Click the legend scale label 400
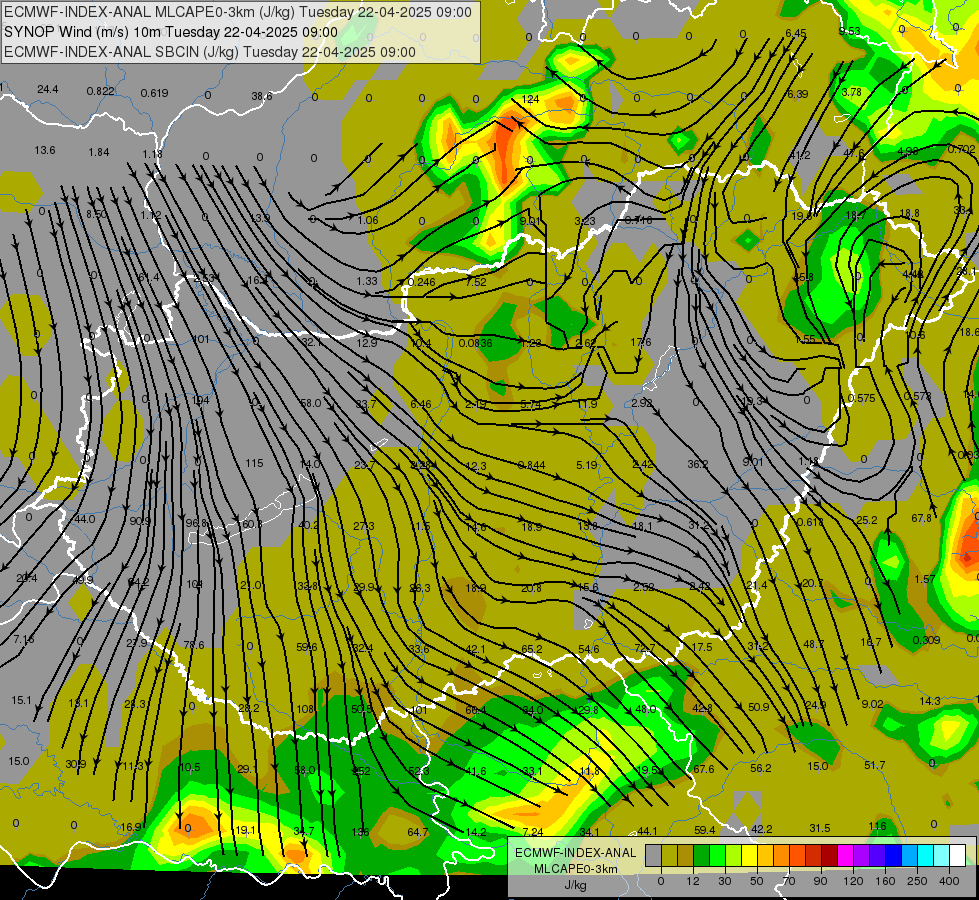 [x=949, y=881]
